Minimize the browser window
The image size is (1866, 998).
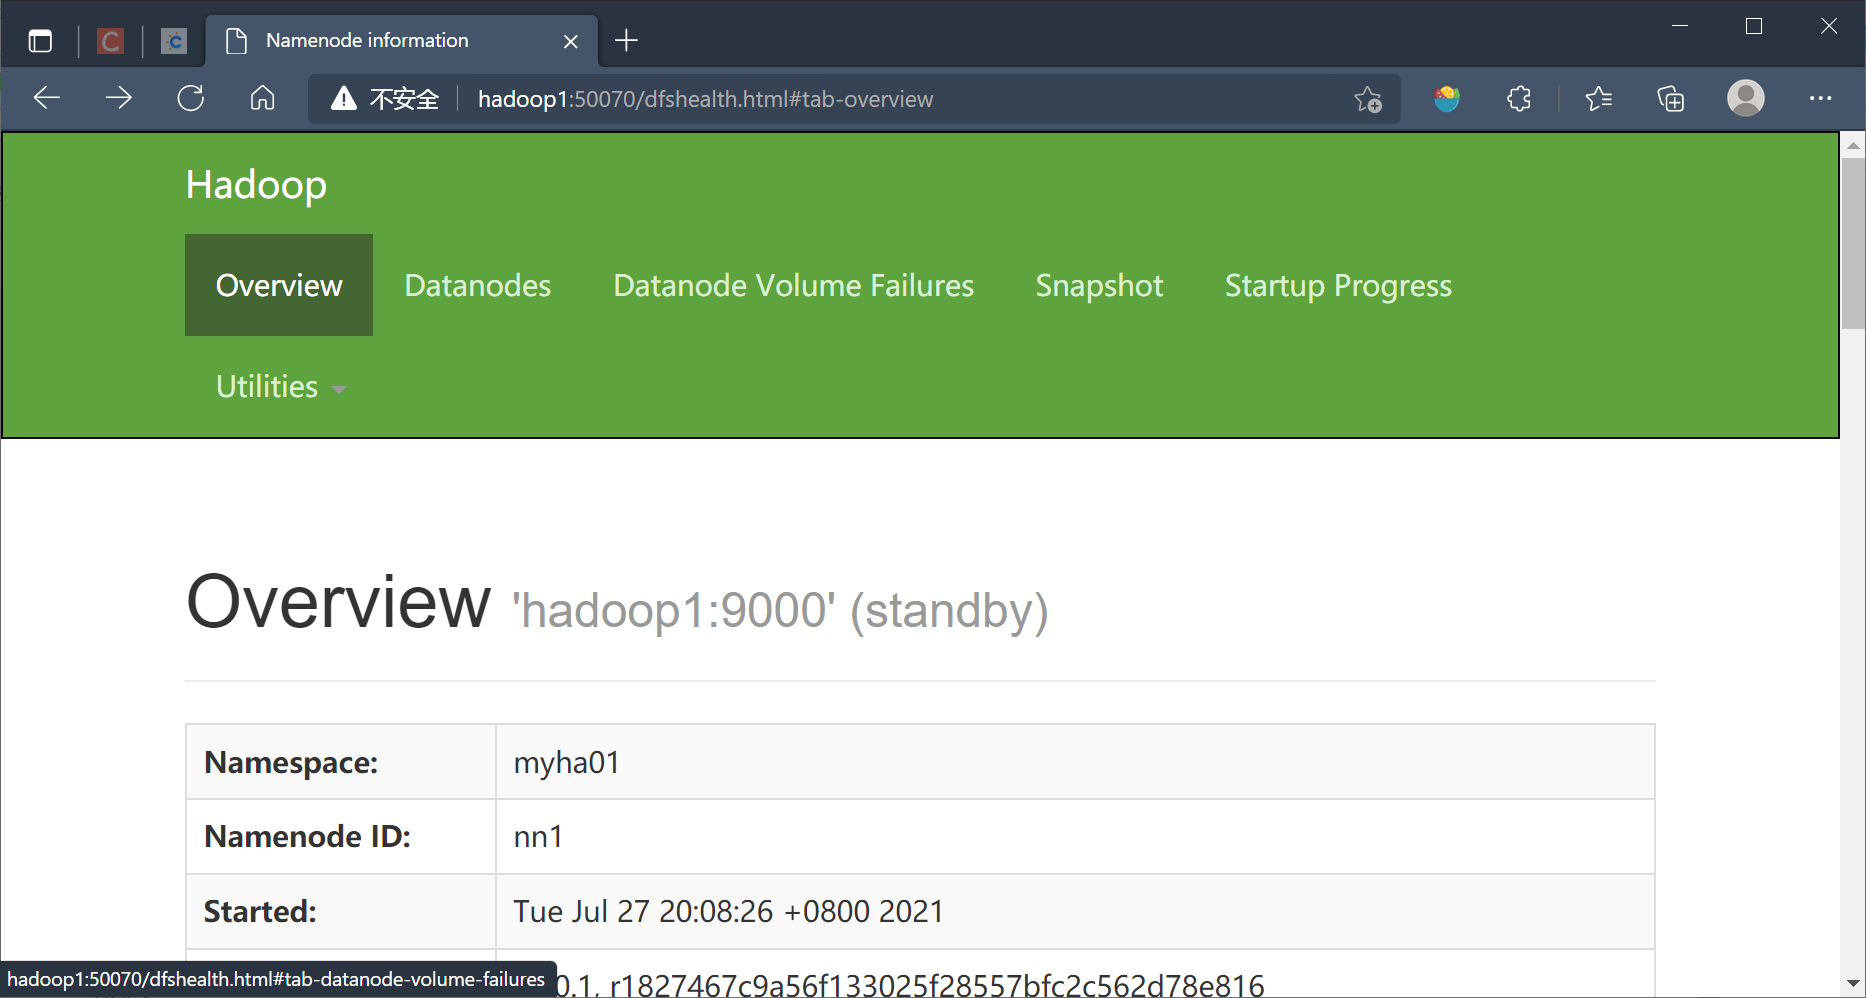(1680, 26)
